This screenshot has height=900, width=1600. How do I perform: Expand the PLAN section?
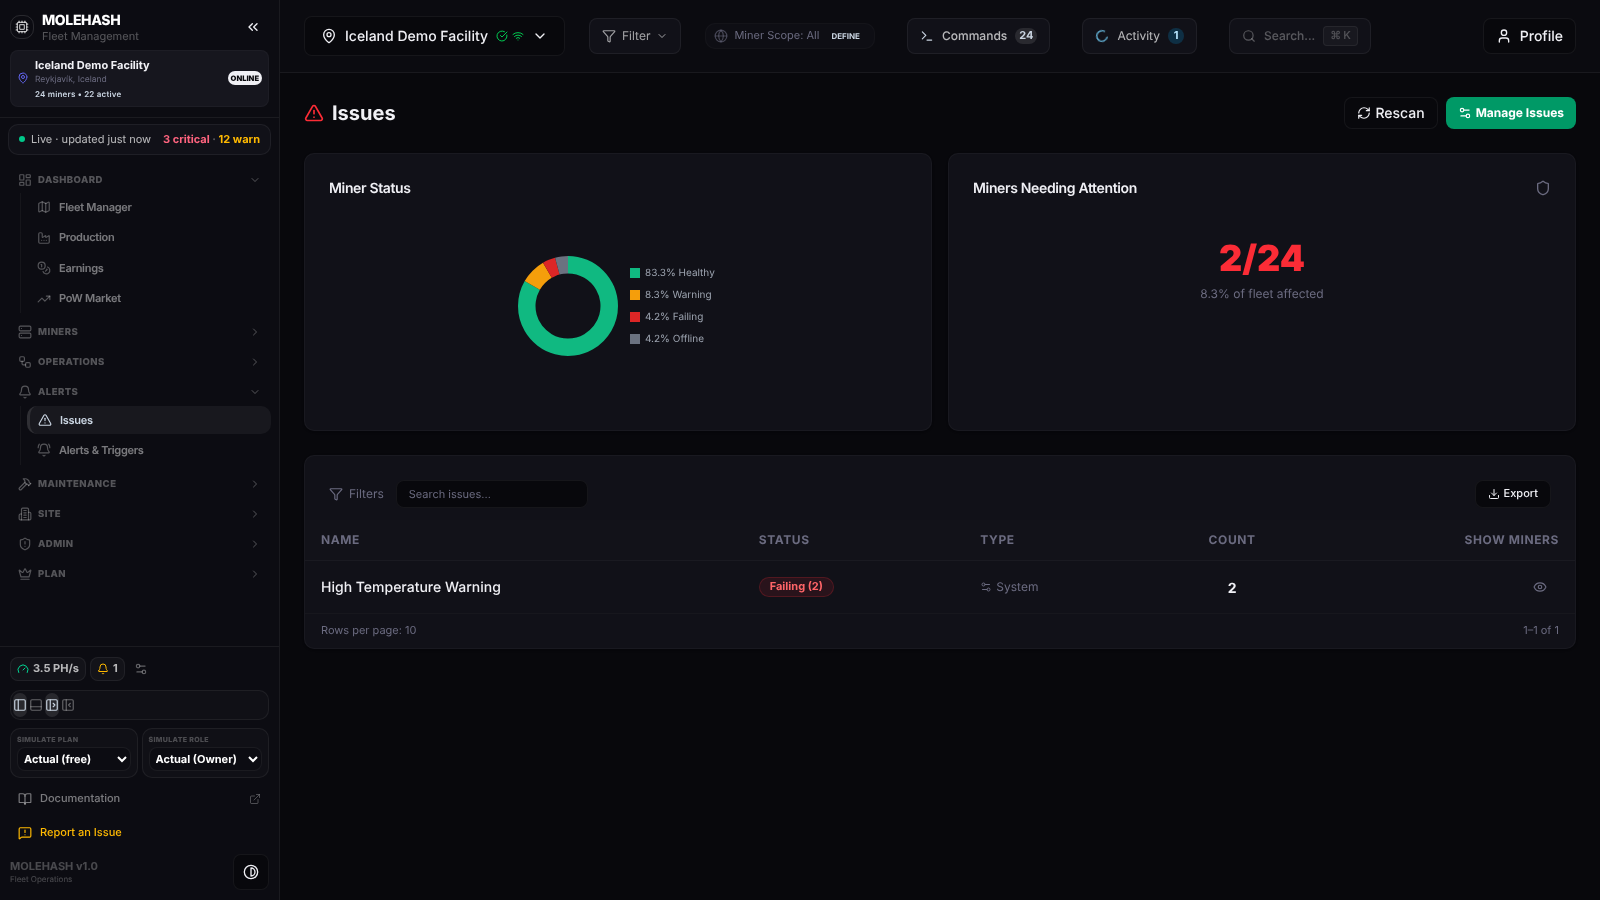coord(139,574)
